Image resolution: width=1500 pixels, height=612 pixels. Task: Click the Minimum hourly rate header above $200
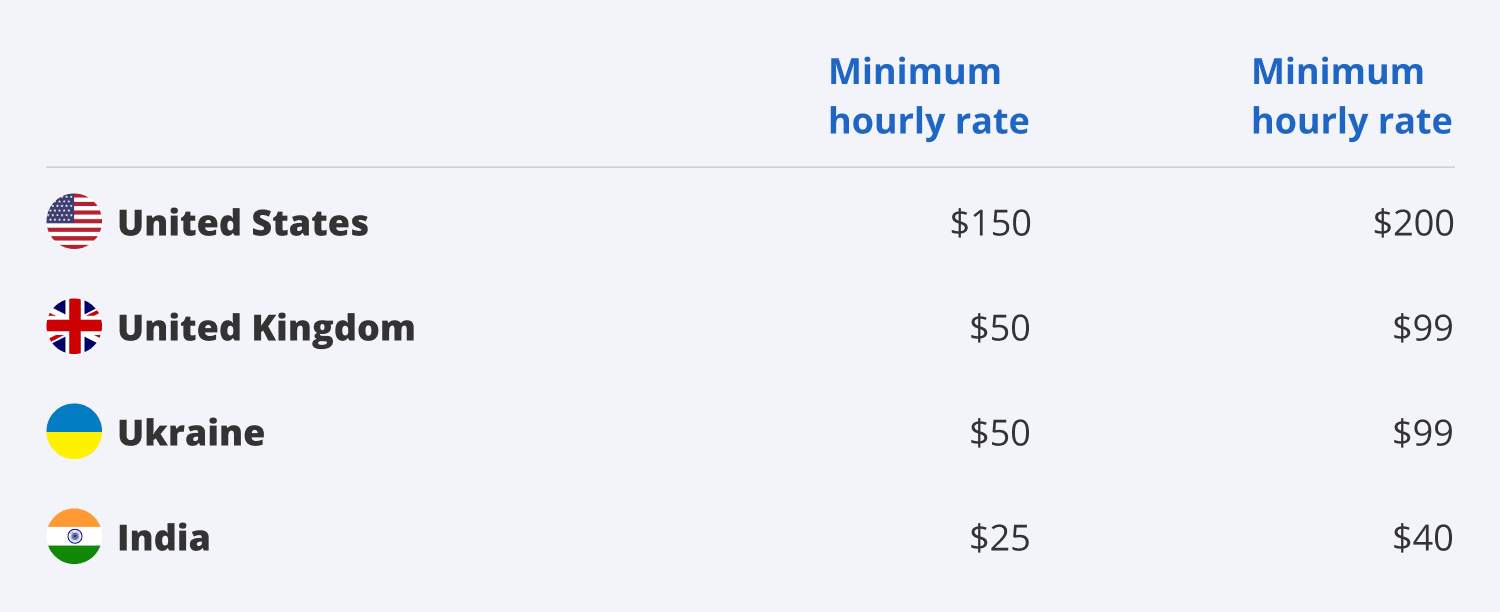pyautogui.click(x=1352, y=96)
